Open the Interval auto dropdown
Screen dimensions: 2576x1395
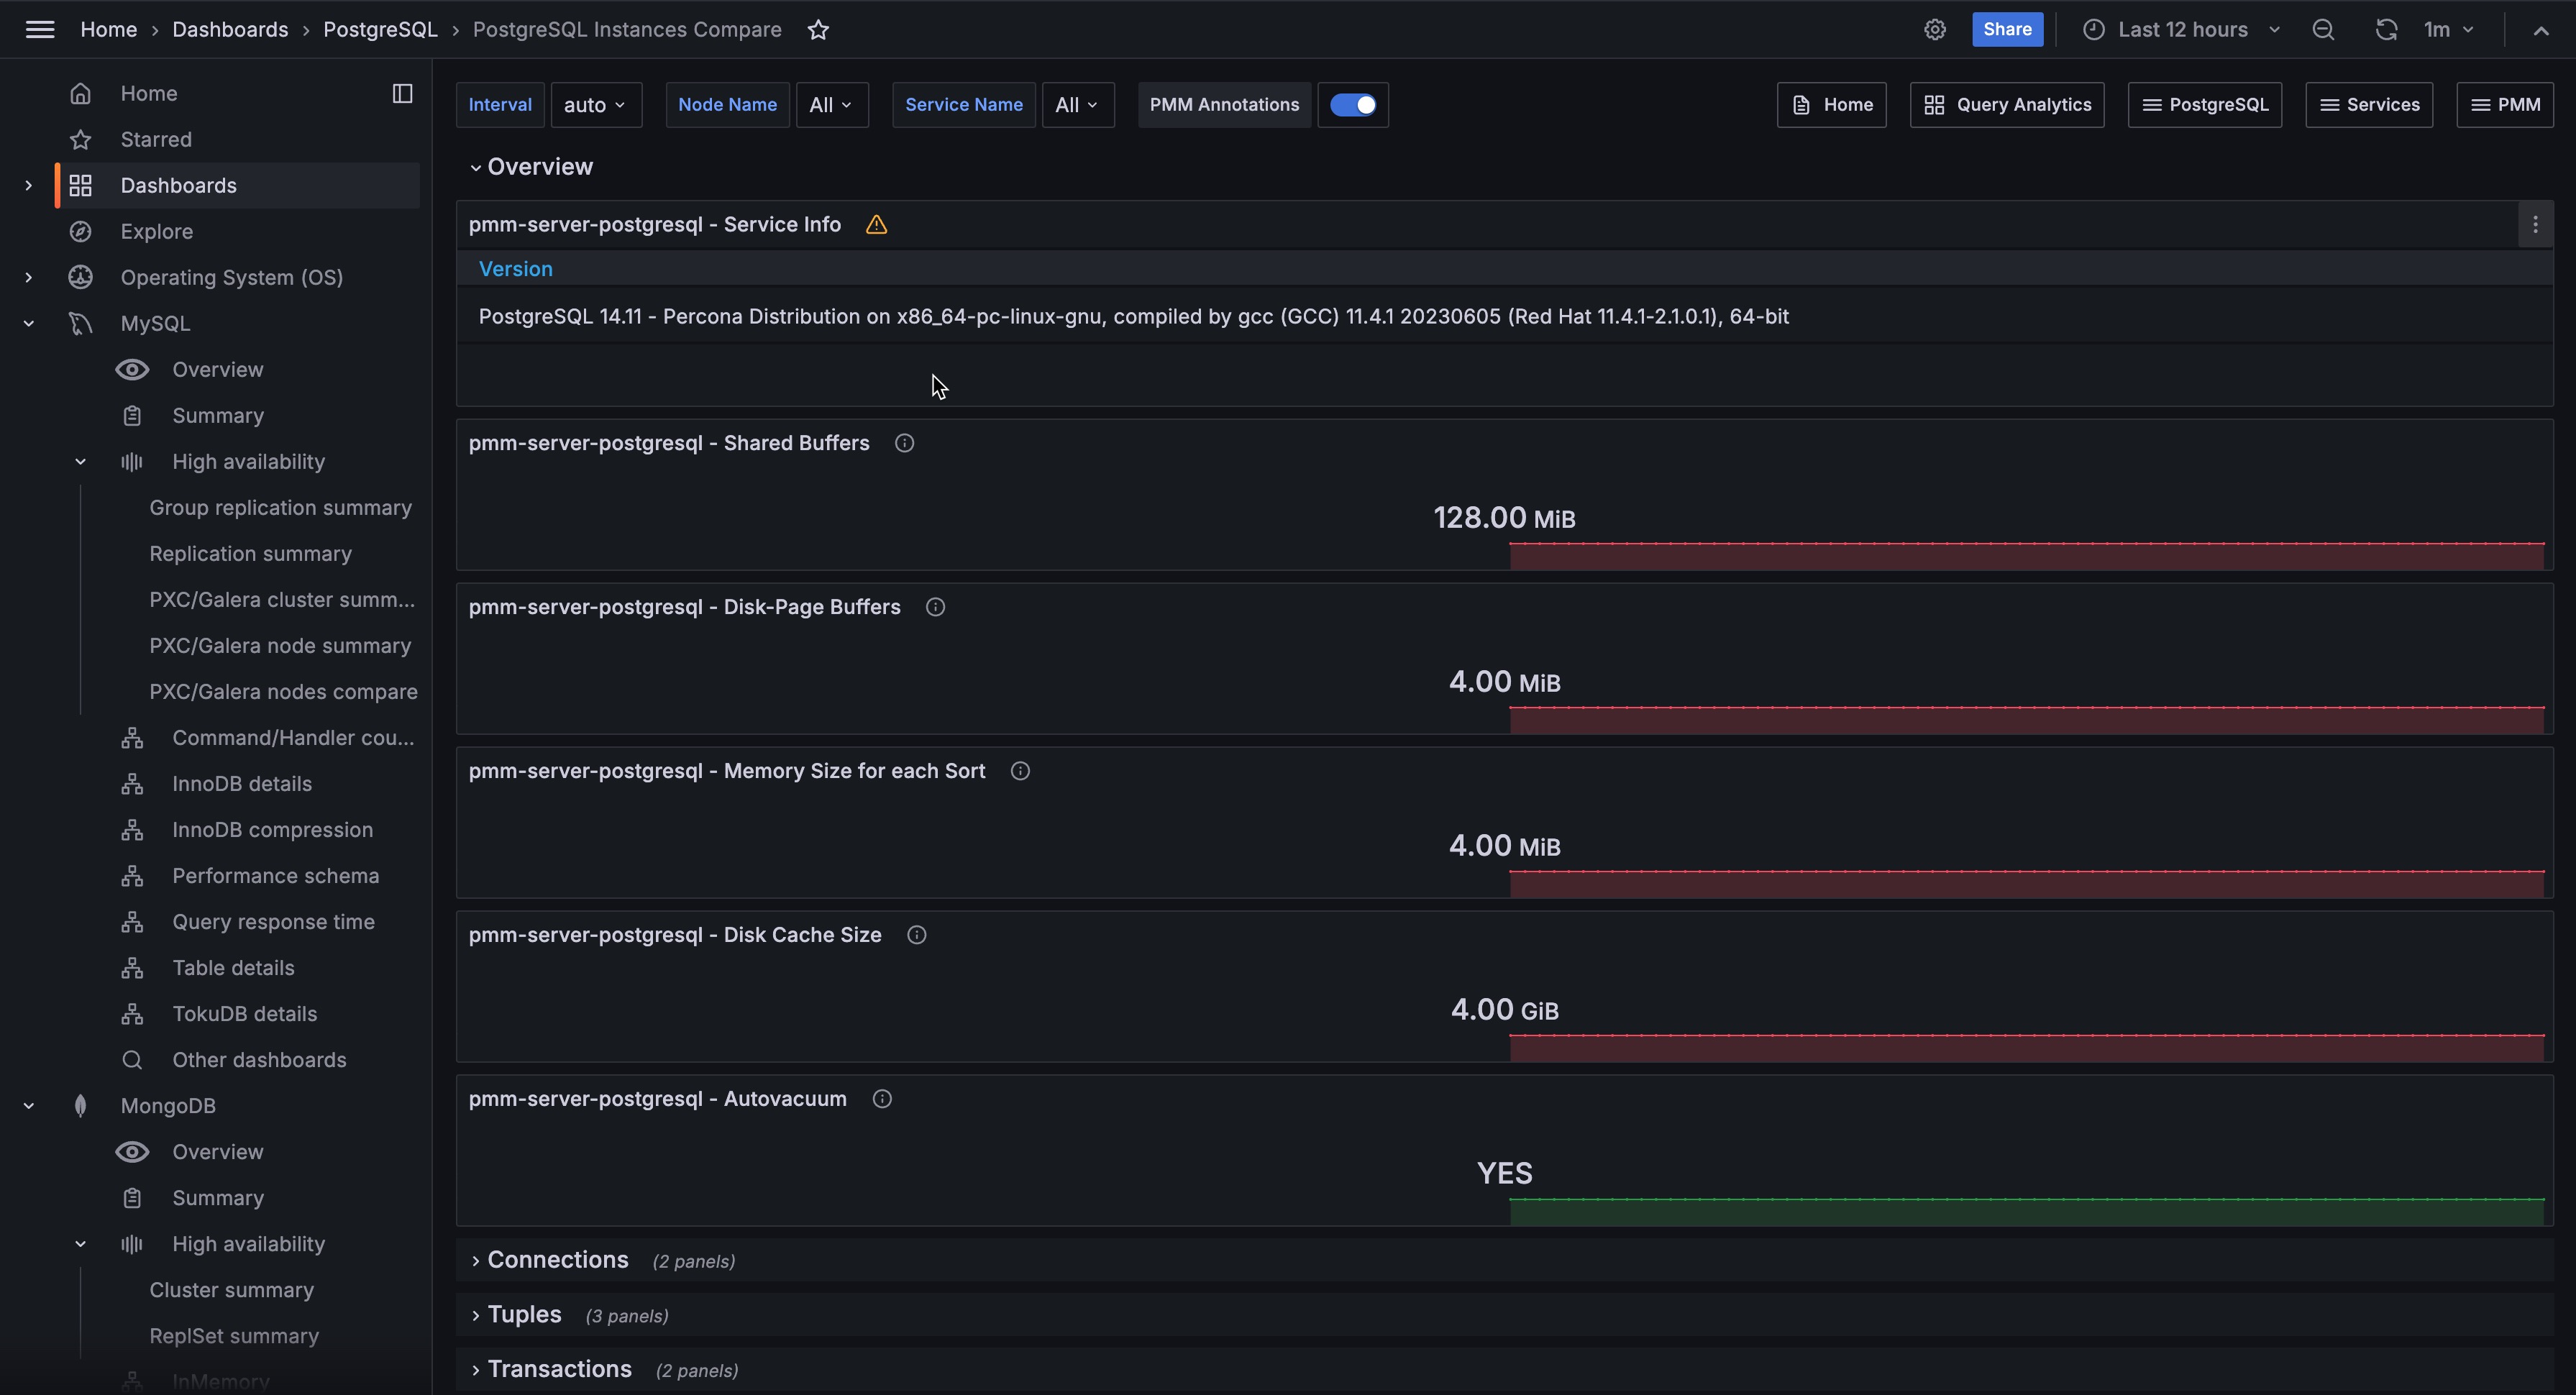coord(595,105)
